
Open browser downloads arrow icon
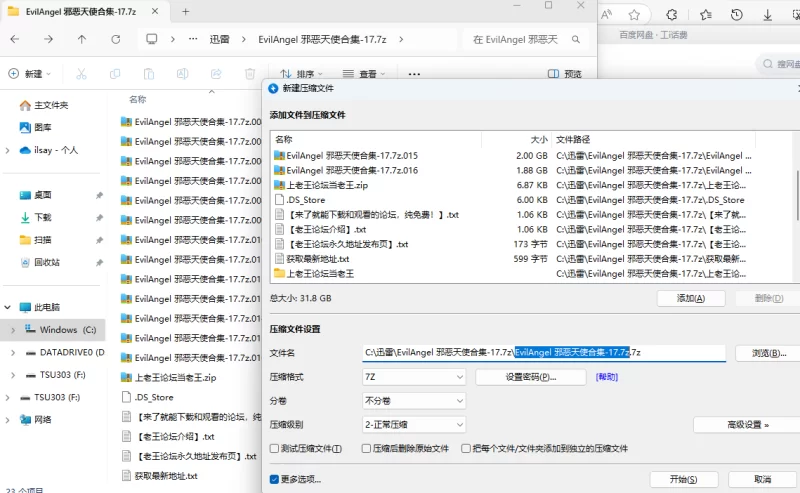(x=767, y=15)
